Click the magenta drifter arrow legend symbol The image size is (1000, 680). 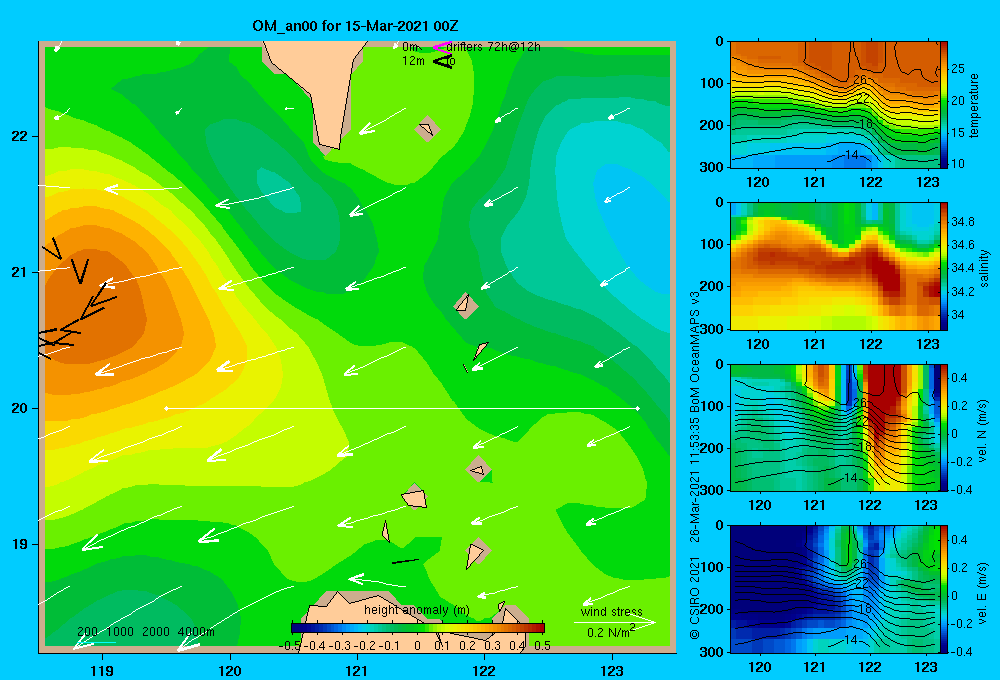[x=441, y=47]
